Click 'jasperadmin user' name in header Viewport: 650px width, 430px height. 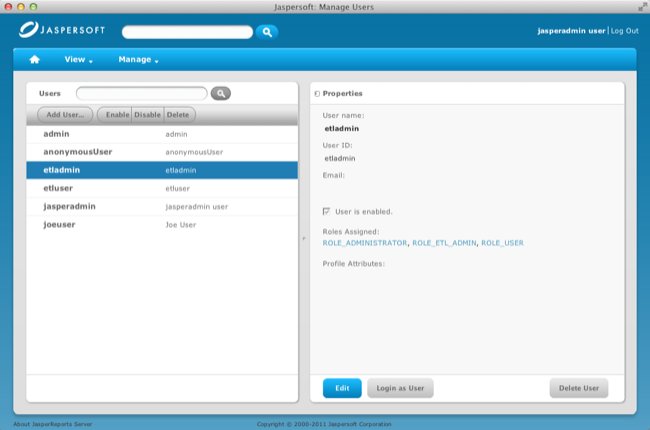click(571, 31)
